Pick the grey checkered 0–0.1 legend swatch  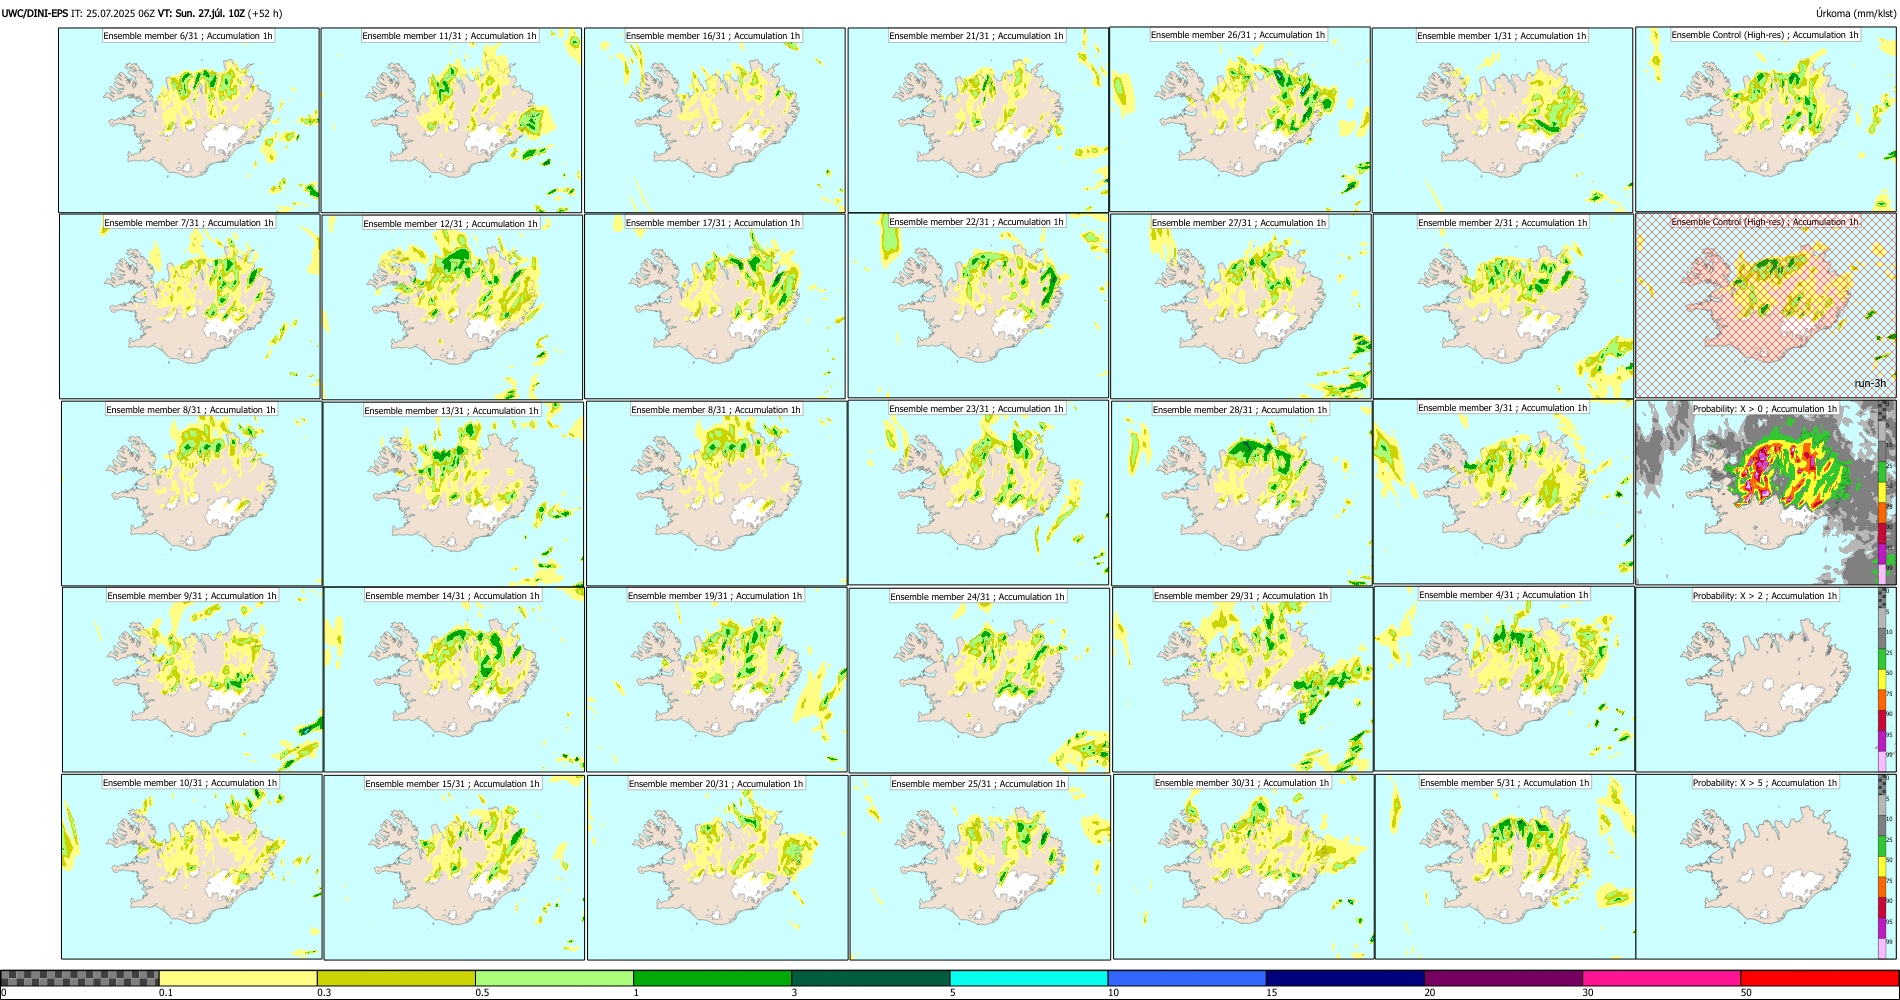(80, 978)
